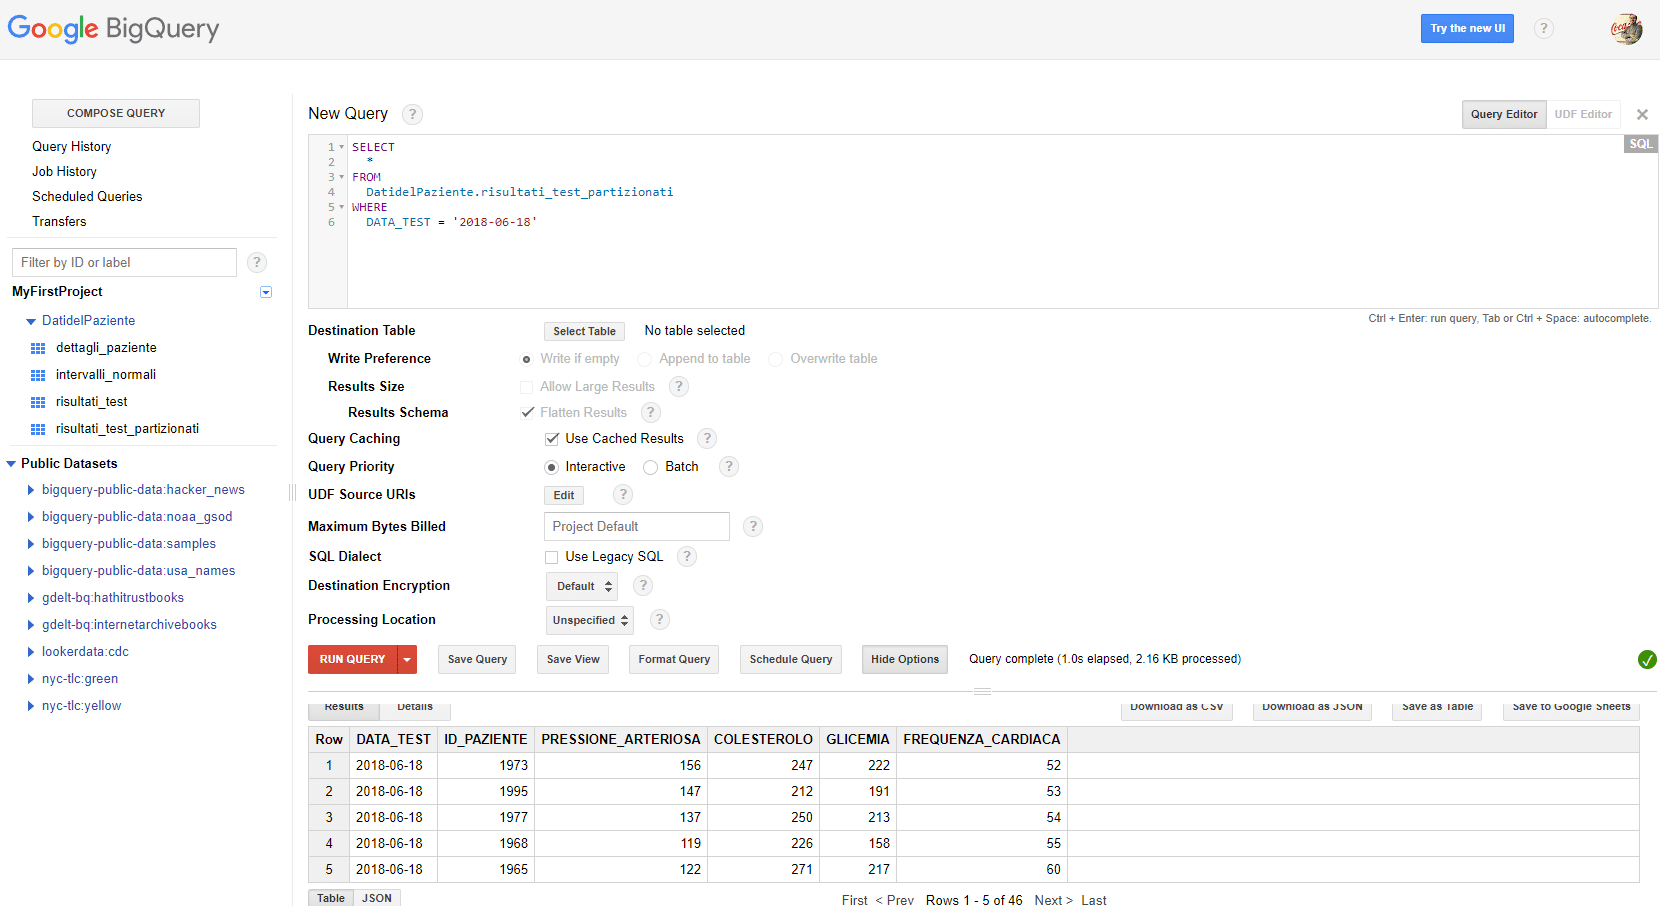Go to Next results page
1660x906 pixels.
pos(1053,900)
